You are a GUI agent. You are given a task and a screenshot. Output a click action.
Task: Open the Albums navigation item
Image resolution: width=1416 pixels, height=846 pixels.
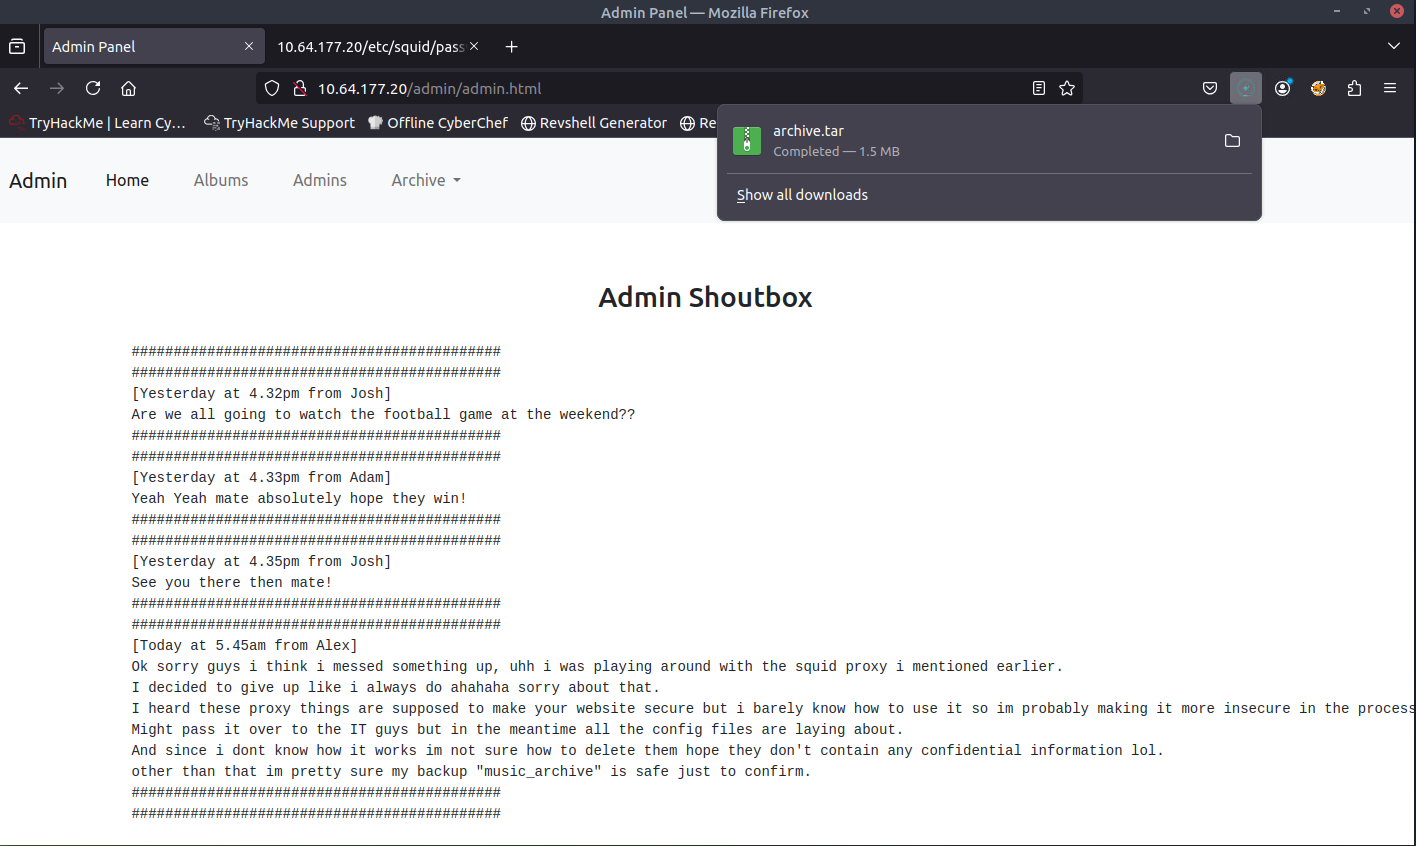221,180
